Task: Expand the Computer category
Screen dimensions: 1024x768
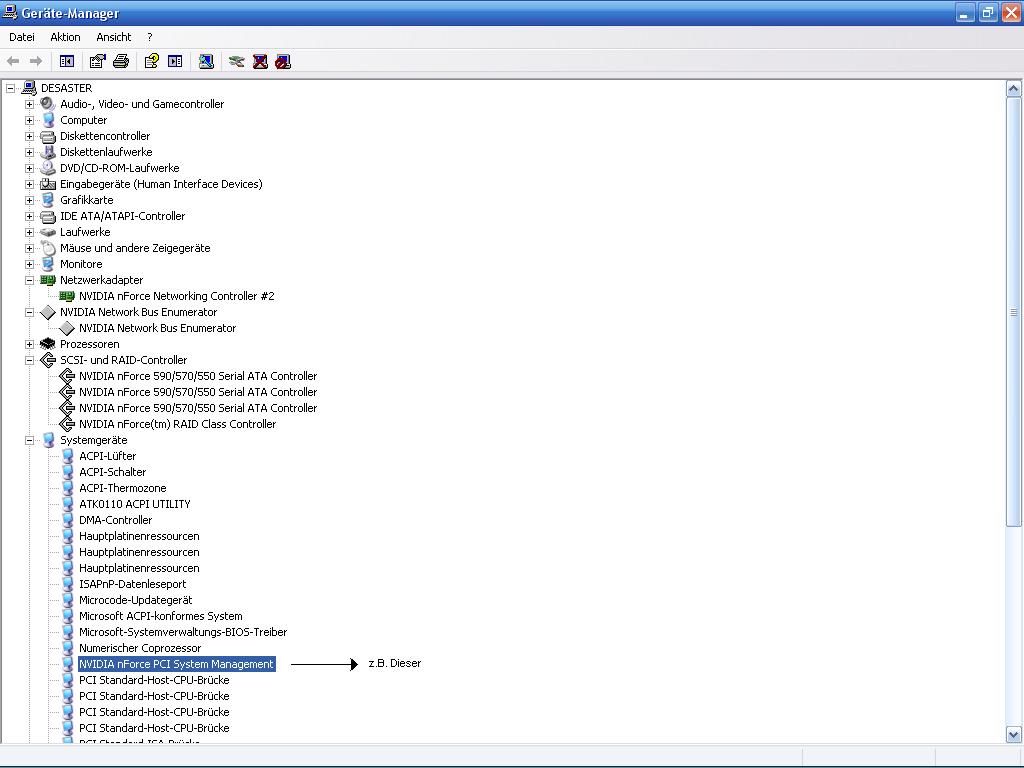Action: 29,120
